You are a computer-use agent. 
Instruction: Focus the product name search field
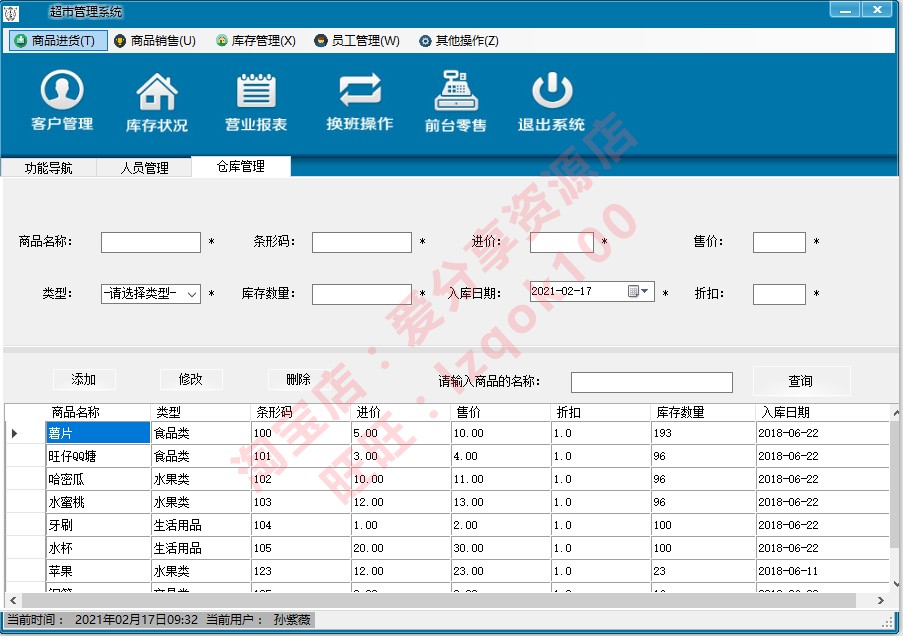(651, 382)
